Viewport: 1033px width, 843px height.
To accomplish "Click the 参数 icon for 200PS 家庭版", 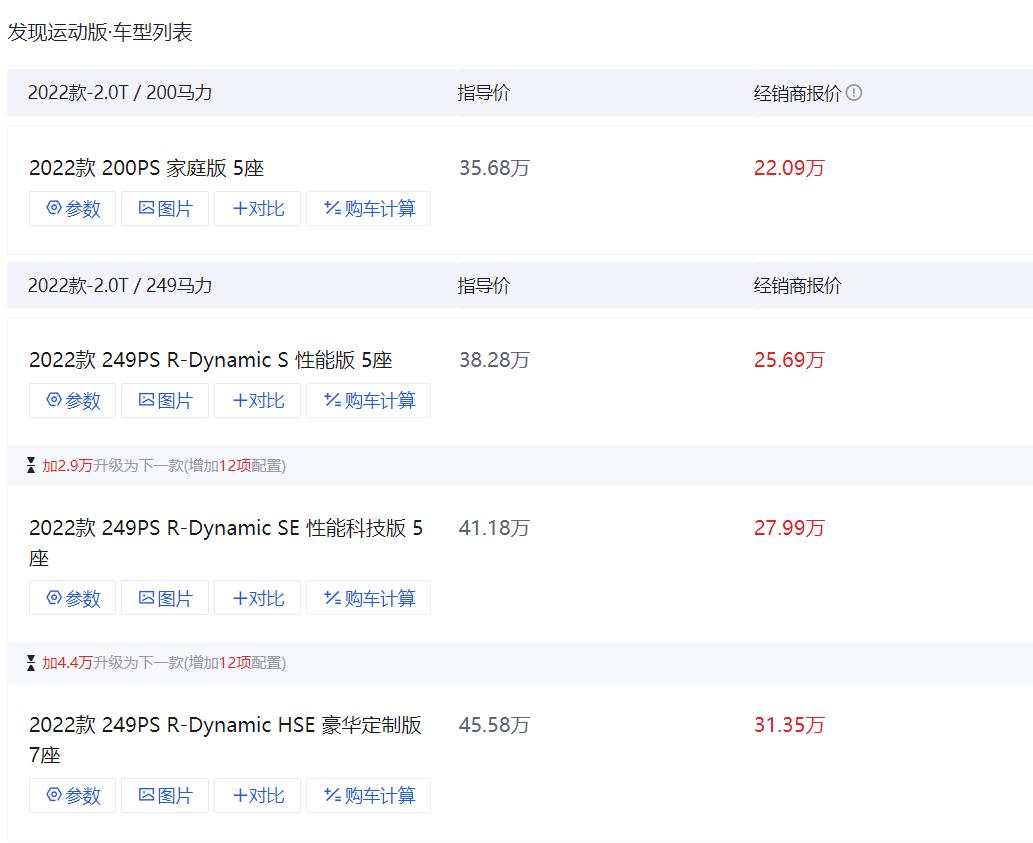I will click(x=72, y=208).
